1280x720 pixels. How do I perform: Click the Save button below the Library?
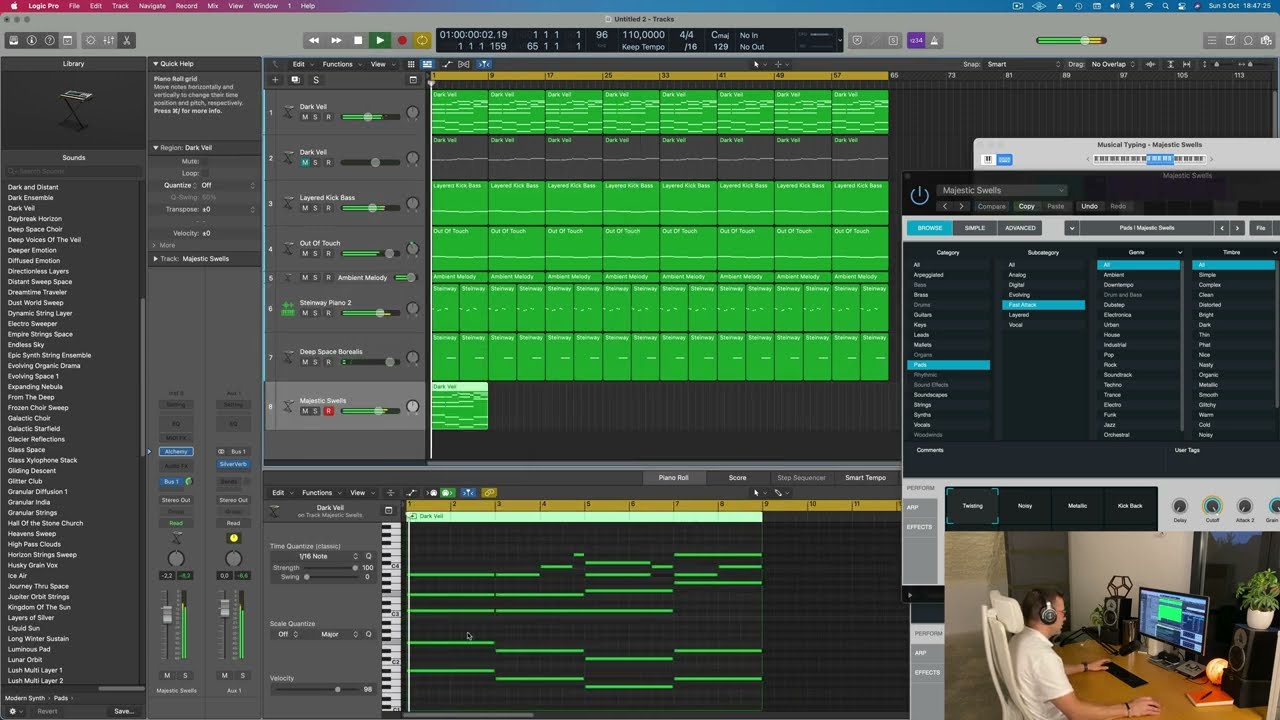coord(124,711)
